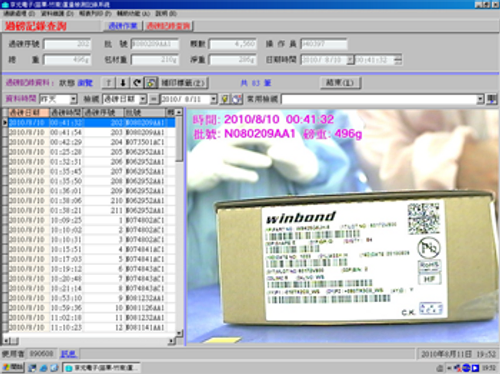
Task: Switch to the weighing record query tab
Action: coord(168,26)
